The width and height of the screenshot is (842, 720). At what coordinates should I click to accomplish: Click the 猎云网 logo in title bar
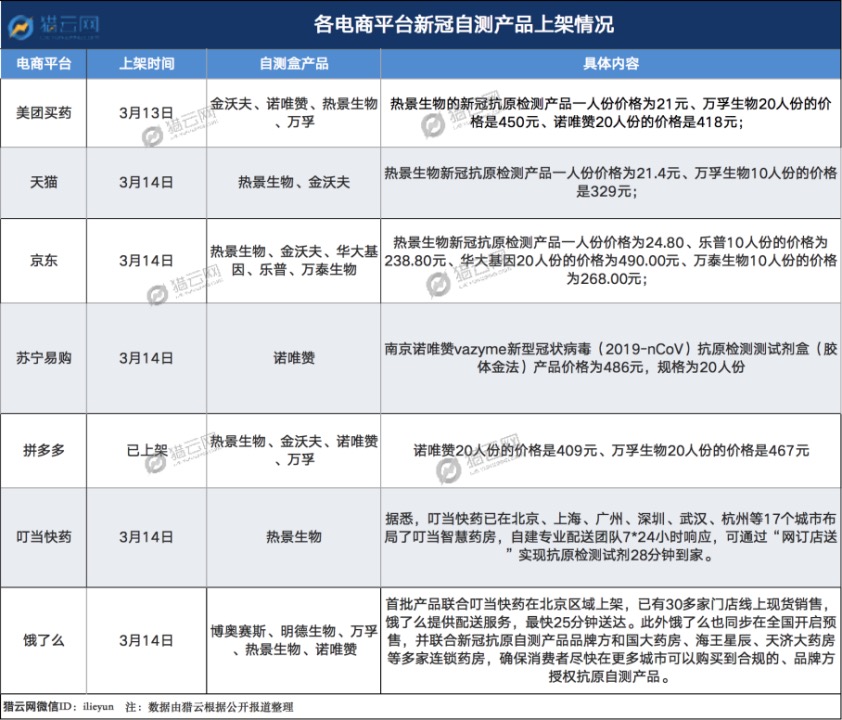(x=54, y=26)
